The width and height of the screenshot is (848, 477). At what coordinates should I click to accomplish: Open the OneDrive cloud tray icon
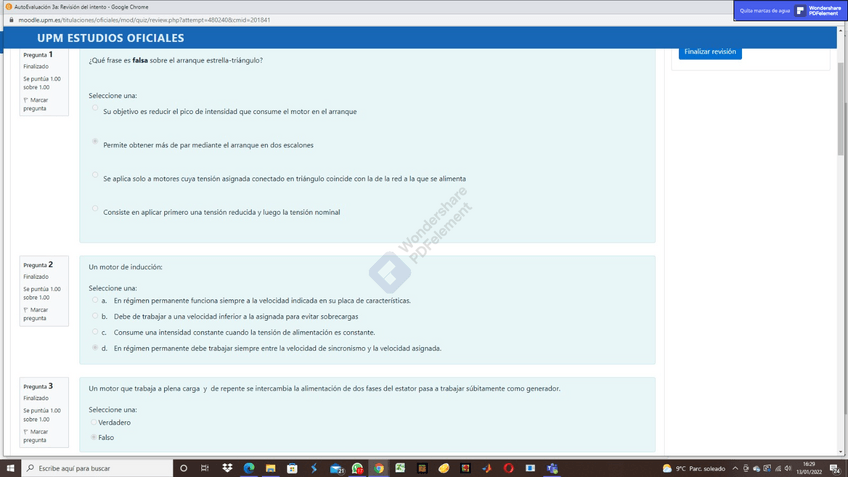click(756, 468)
